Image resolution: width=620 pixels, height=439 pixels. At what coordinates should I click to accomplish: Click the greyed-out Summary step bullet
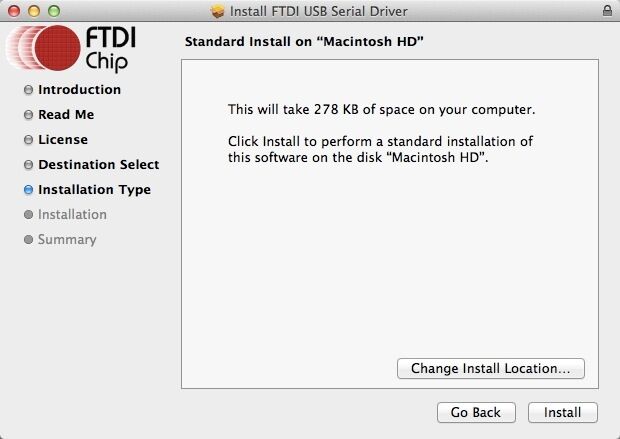point(28,240)
